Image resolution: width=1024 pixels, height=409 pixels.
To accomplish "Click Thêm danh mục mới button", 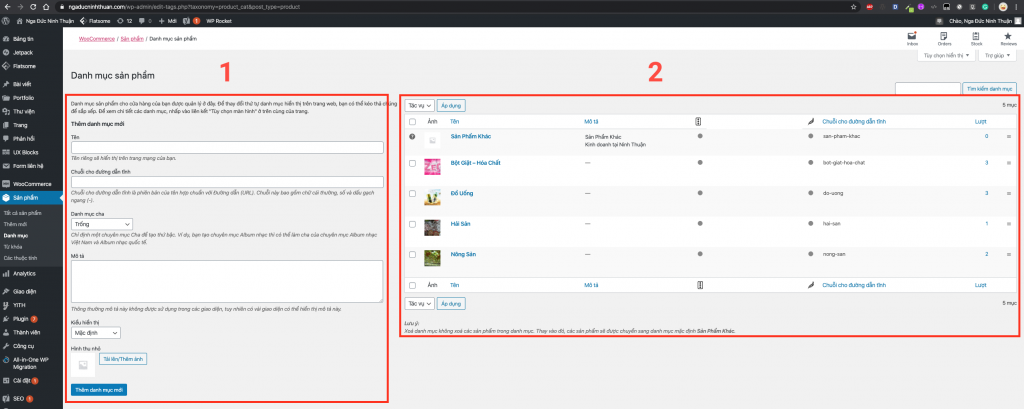I will [99, 389].
